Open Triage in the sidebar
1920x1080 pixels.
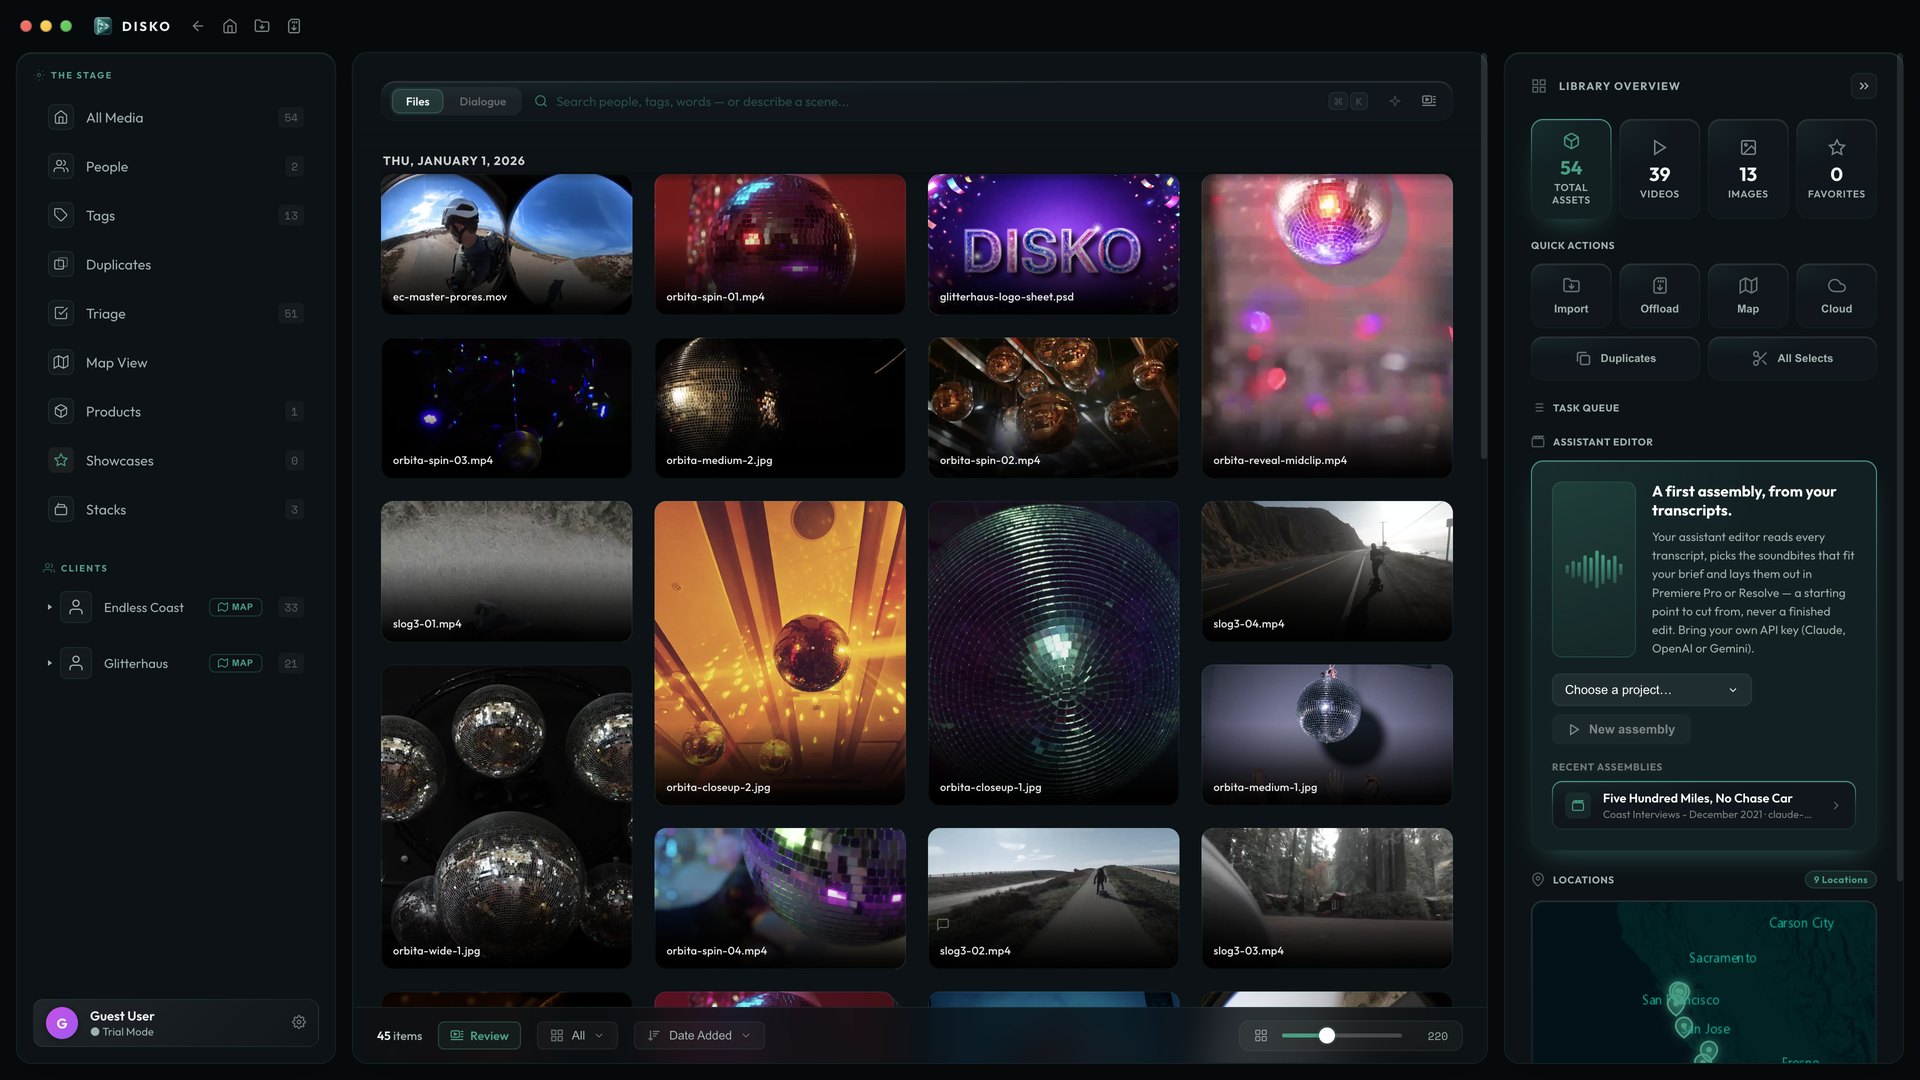coord(176,314)
